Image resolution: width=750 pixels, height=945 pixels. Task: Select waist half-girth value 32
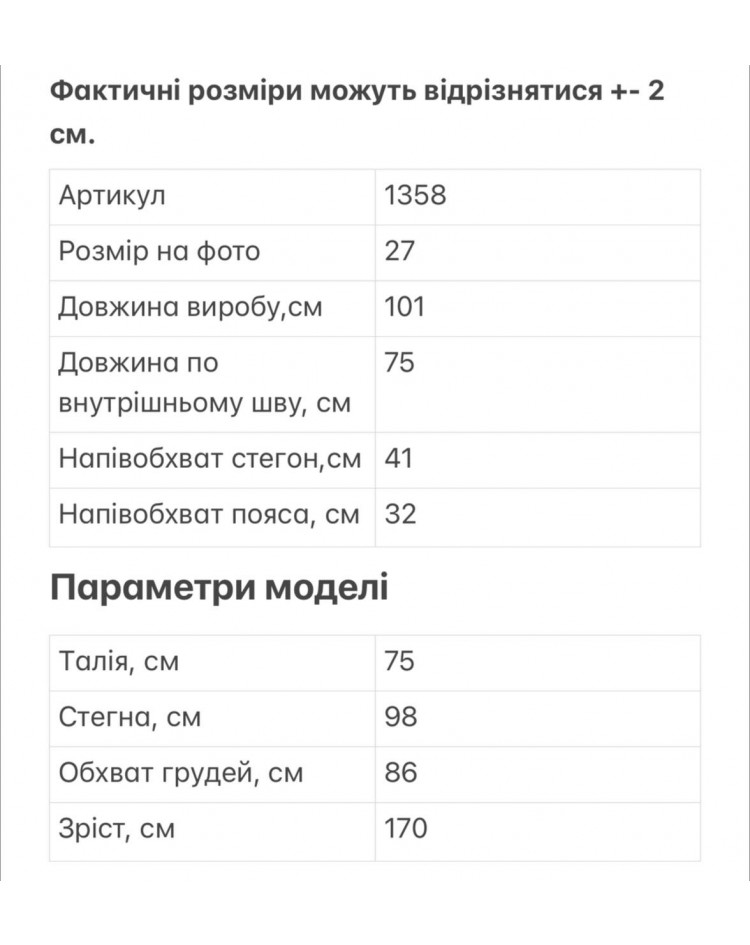coord(400,514)
